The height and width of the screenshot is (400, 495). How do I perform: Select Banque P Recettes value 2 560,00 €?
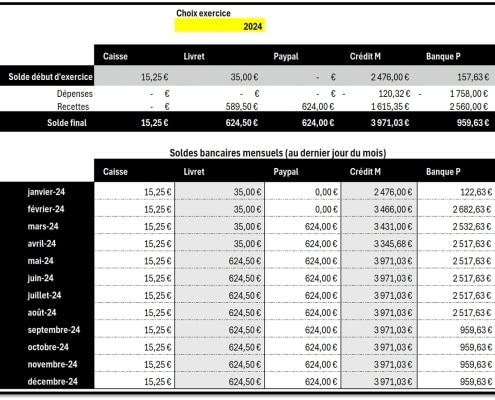tap(469, 107)
